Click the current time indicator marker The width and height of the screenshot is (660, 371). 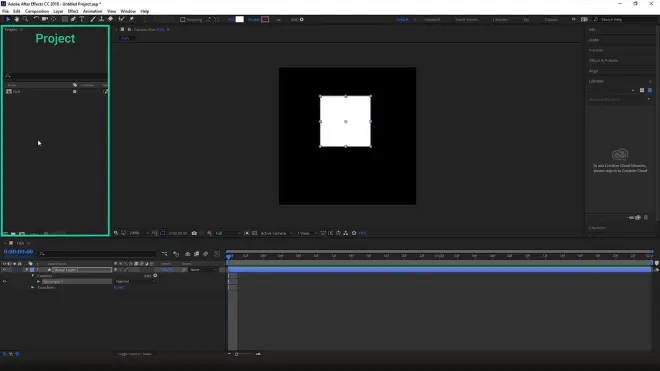(x=229, y=256)
